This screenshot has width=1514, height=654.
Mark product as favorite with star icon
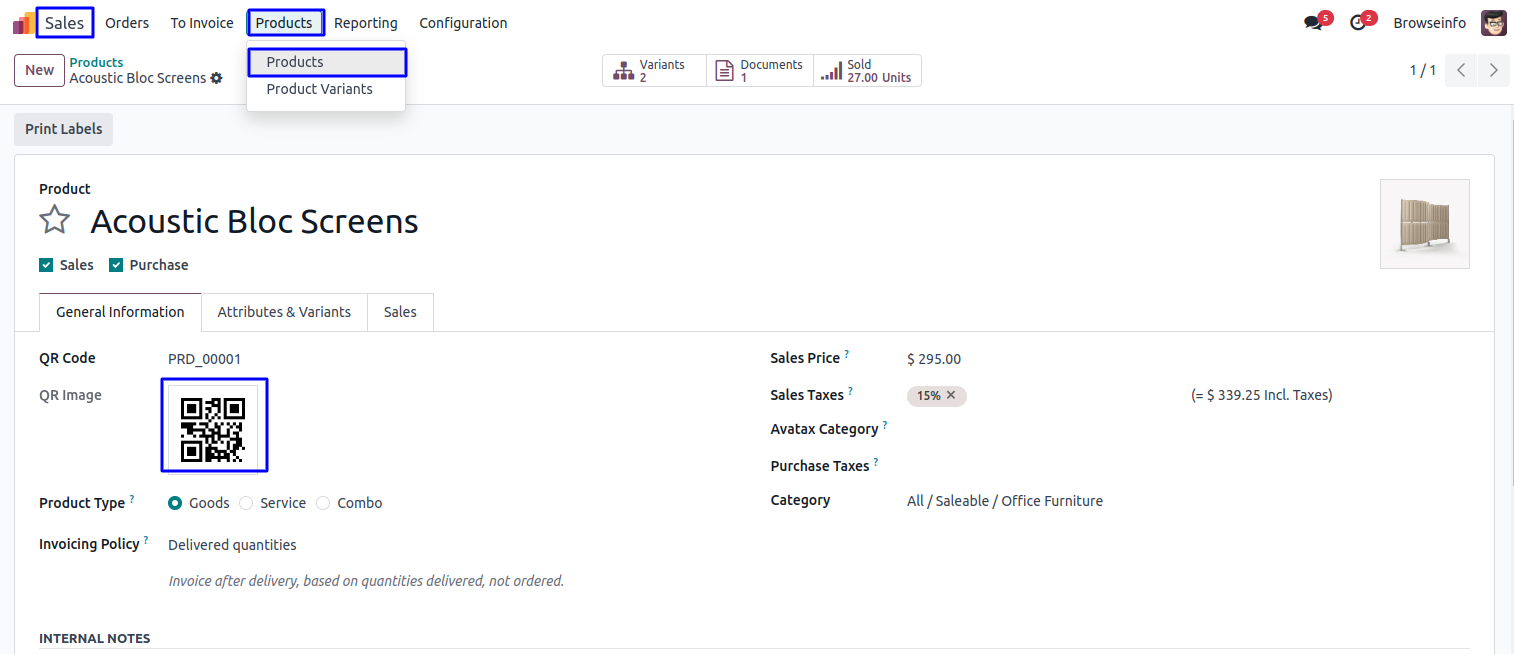[55, 220]
